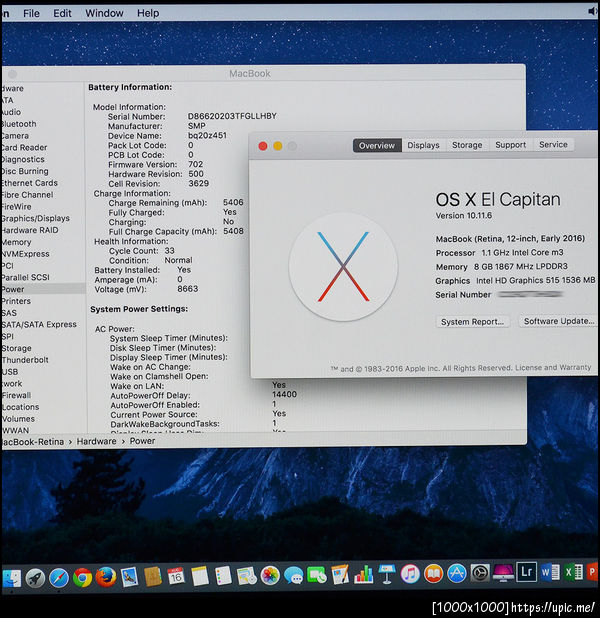Open Messages chat bubble in Dock
The height and width of the screenshot is (618, 600).
pyautogui.click(x=294, y=575)
